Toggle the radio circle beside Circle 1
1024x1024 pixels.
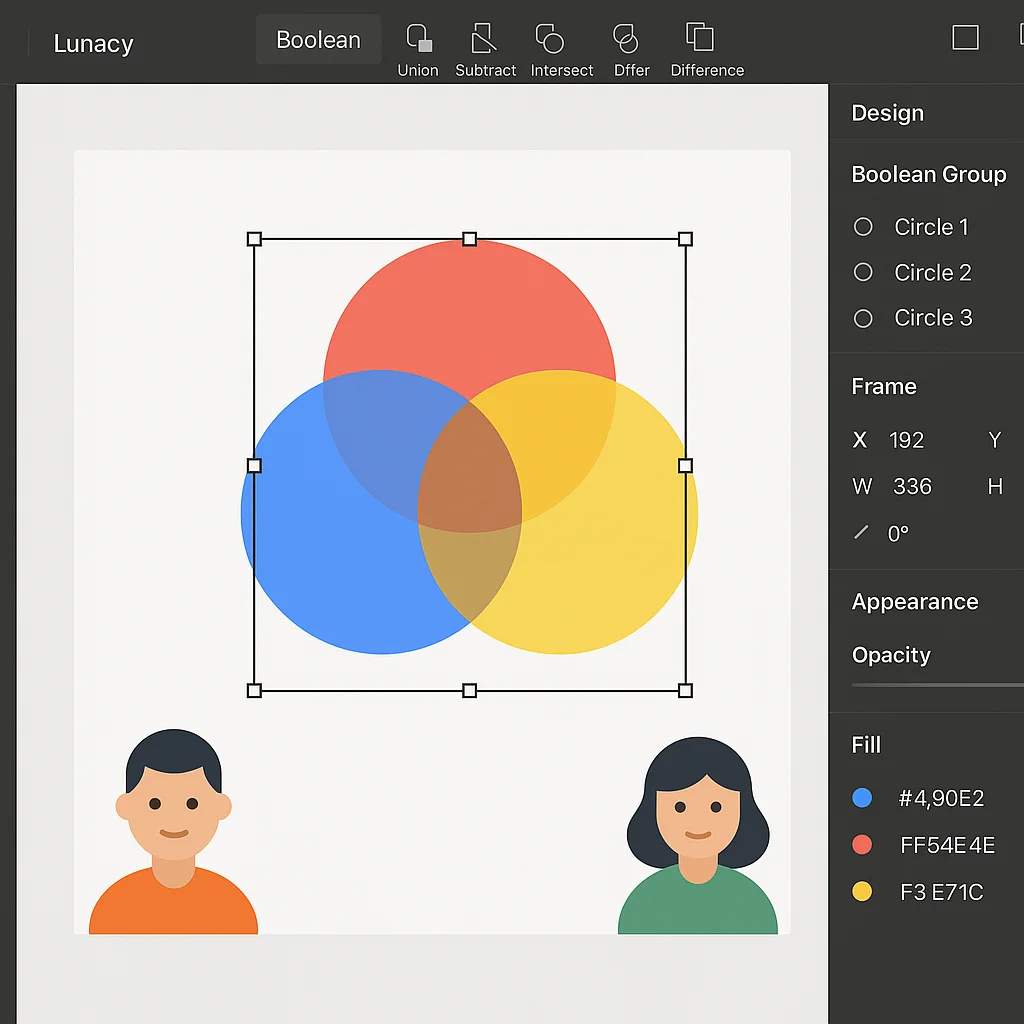tap(862, 227)
